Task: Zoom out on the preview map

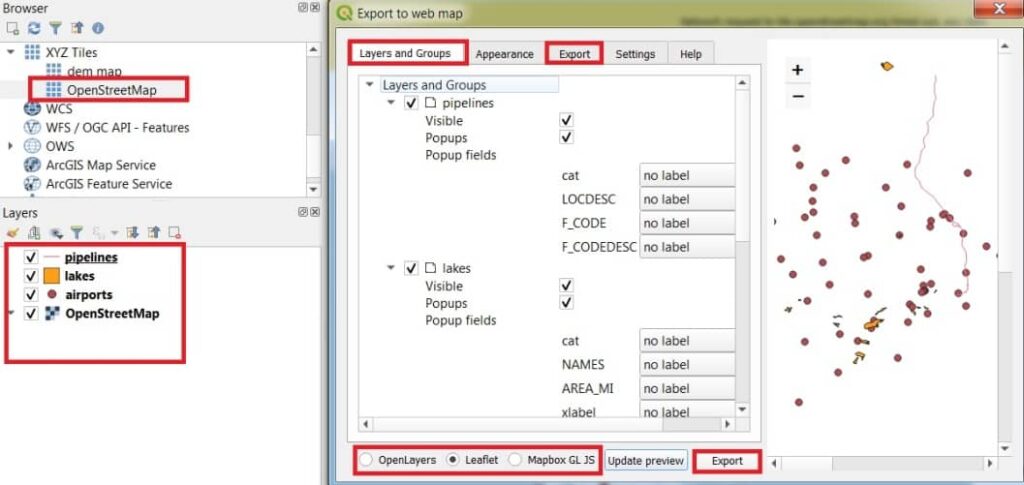Action: tap(797, 96)
